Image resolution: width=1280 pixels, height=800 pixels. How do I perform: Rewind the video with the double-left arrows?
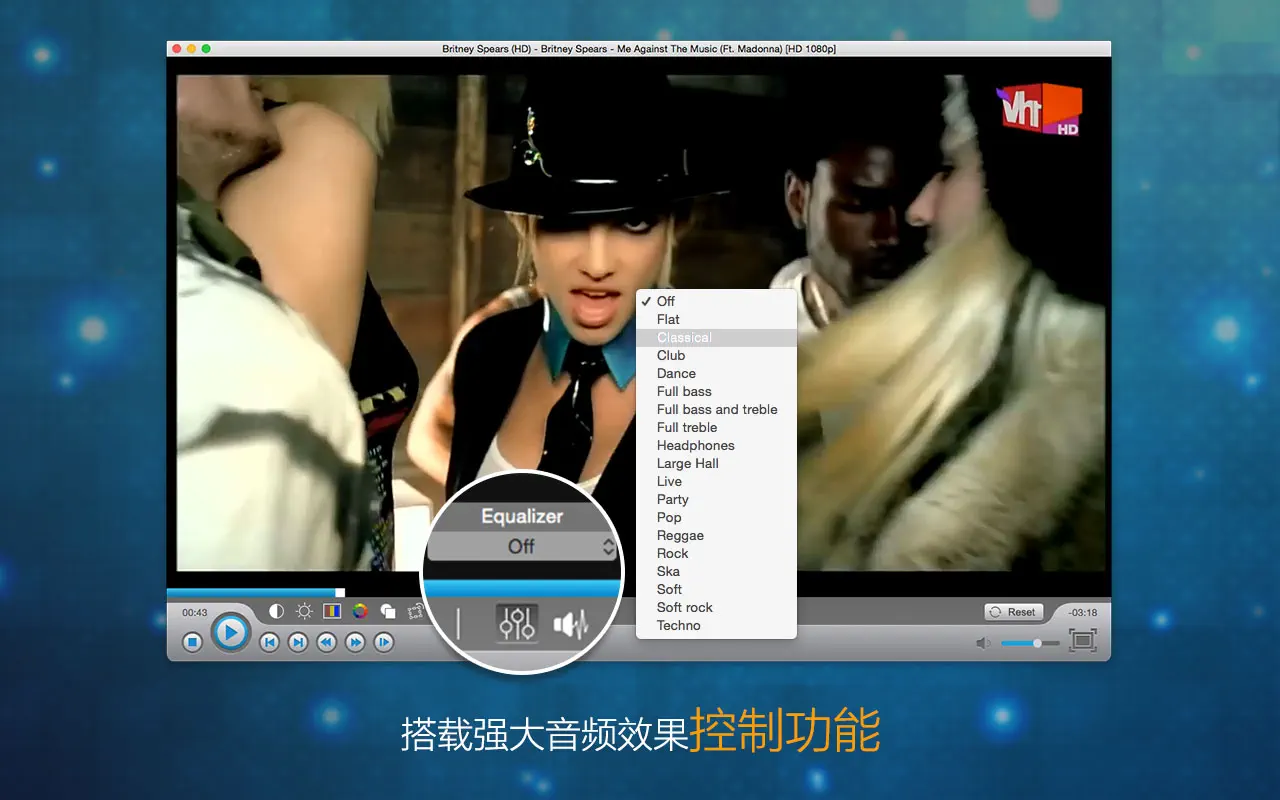pos(326,643)
